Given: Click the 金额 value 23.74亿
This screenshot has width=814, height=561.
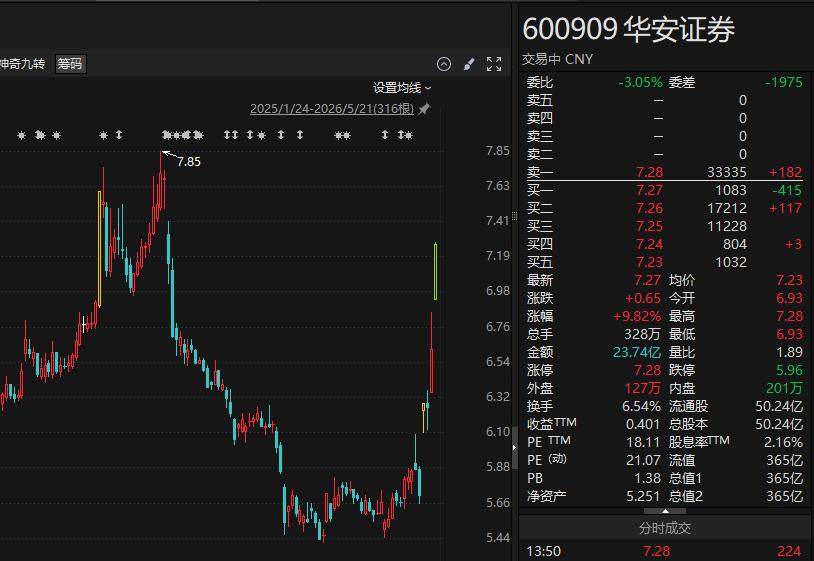Looking at the screenshot, I should [x=637, y=352].
